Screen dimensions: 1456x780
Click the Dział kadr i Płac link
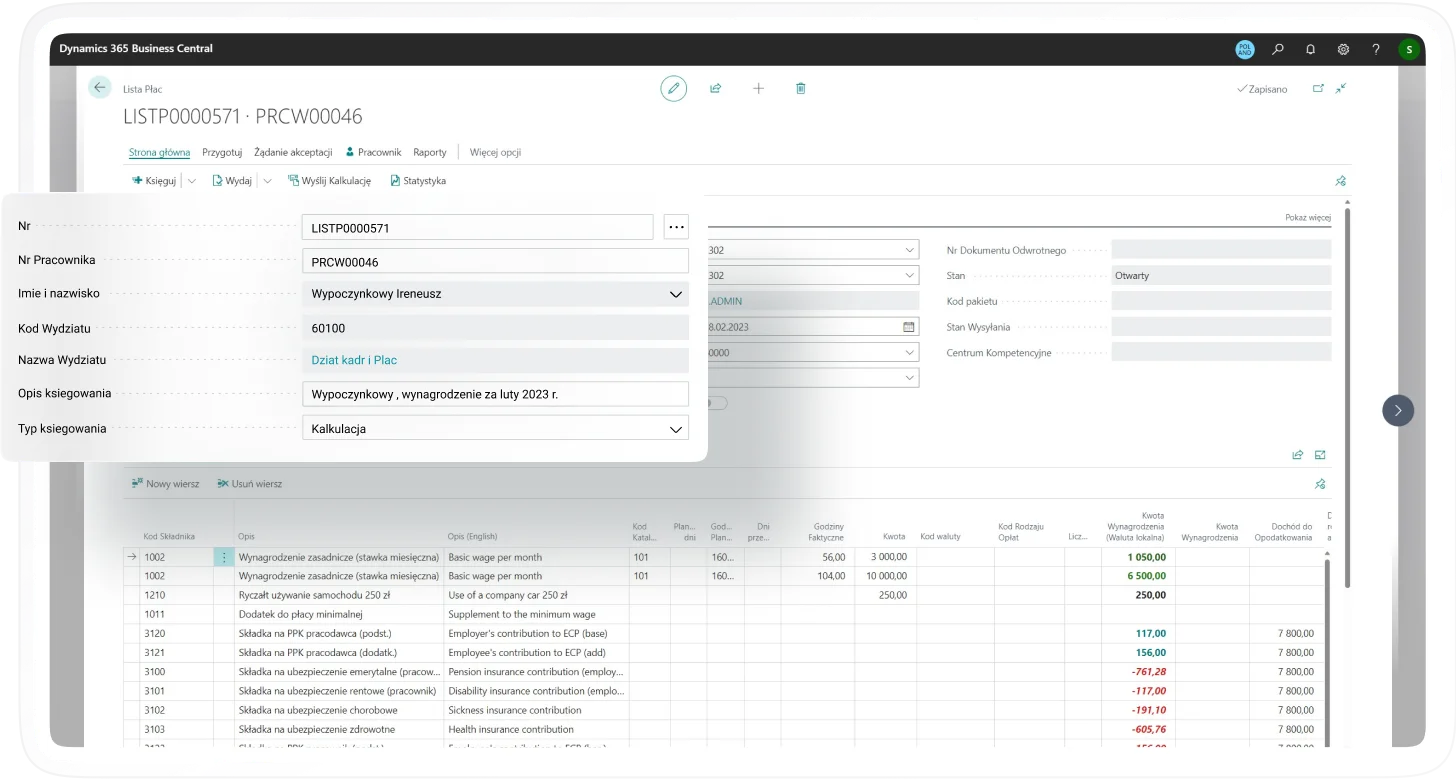coord(354,360)
